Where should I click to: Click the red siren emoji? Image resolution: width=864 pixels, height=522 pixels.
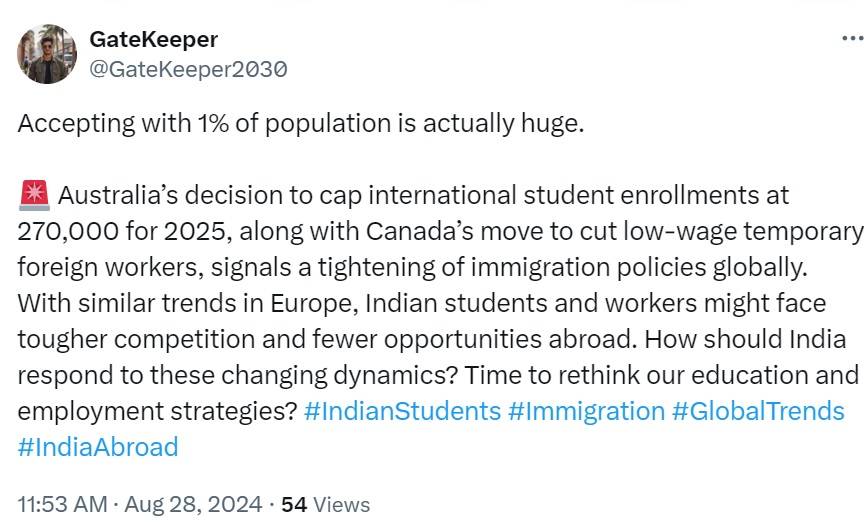34,194
